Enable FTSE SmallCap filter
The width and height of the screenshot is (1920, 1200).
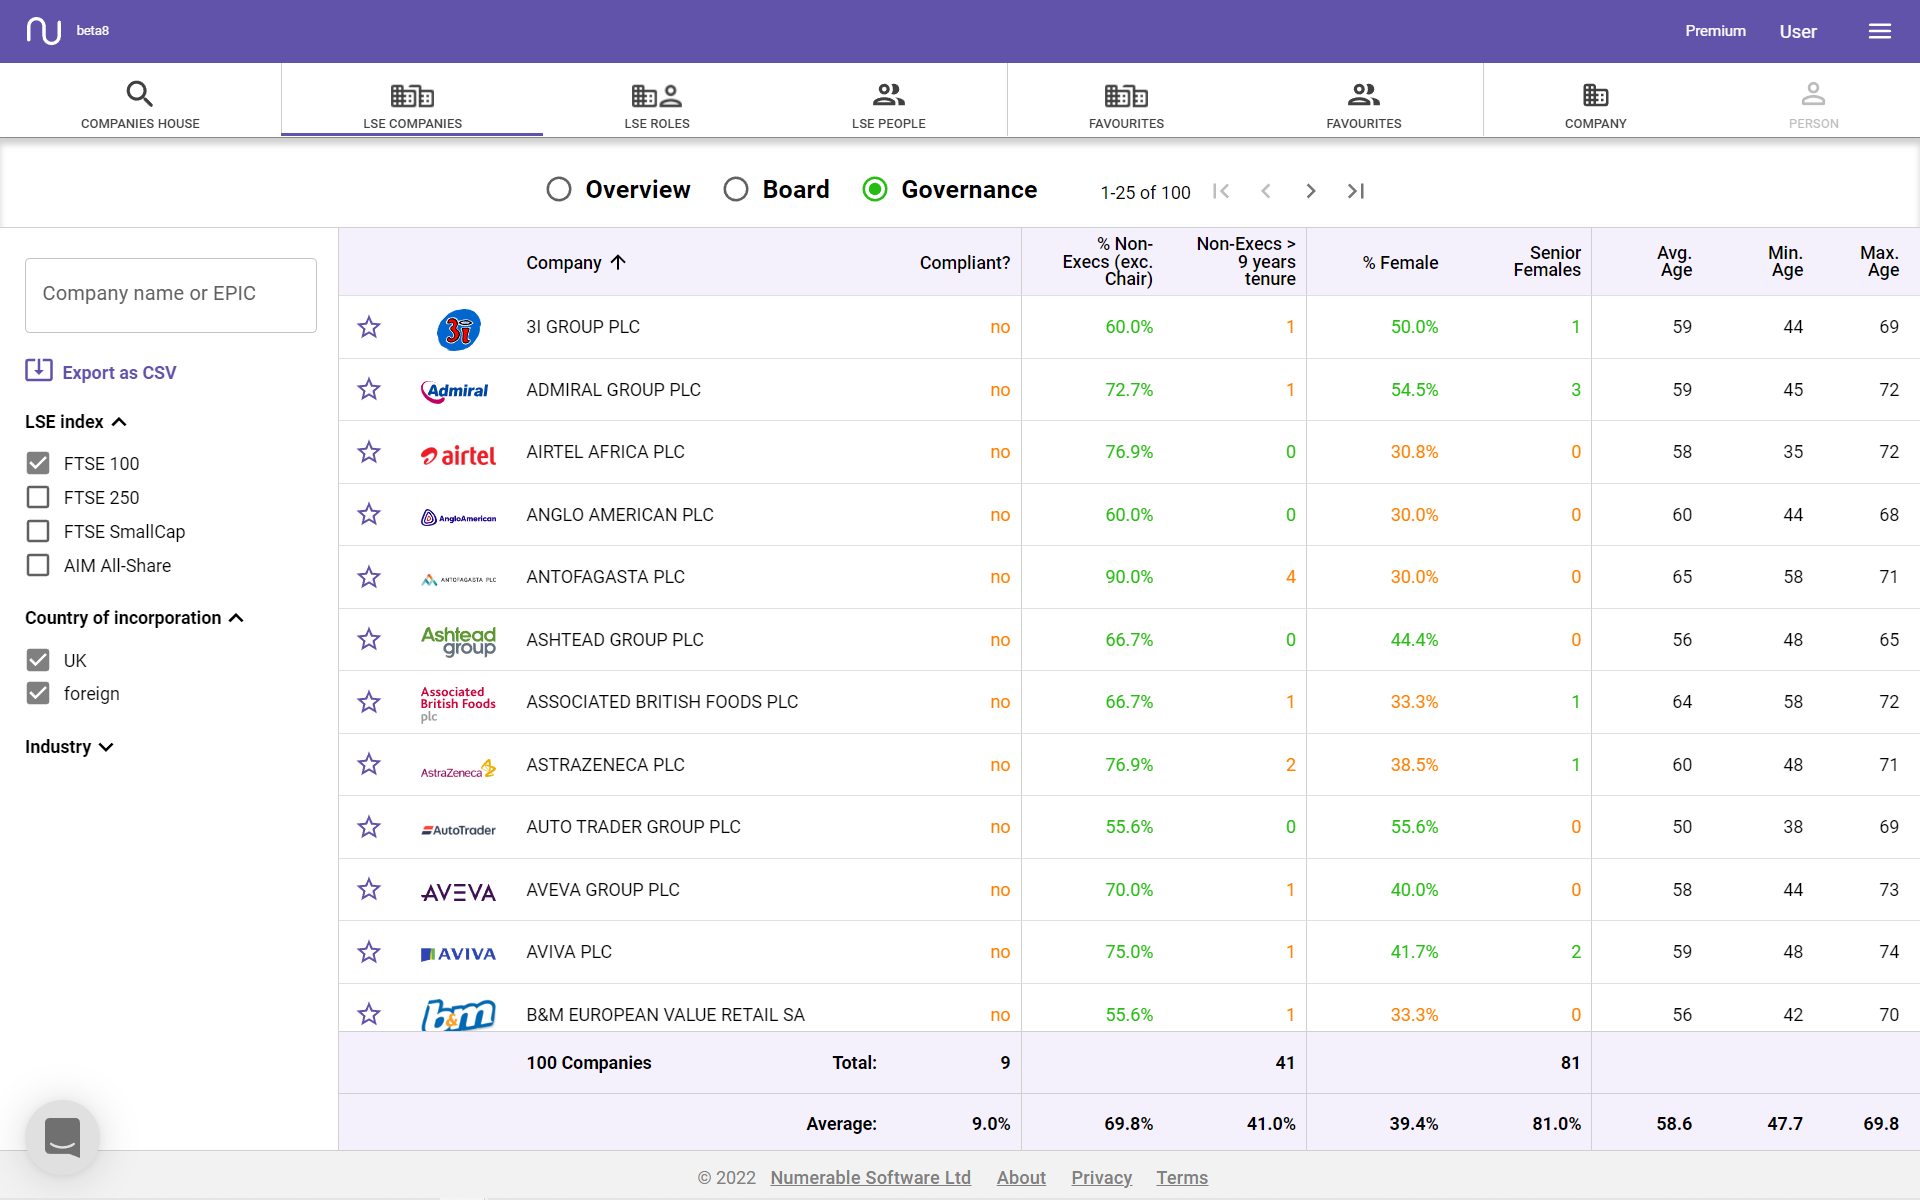pyautogui.click(x=38, y=531)
